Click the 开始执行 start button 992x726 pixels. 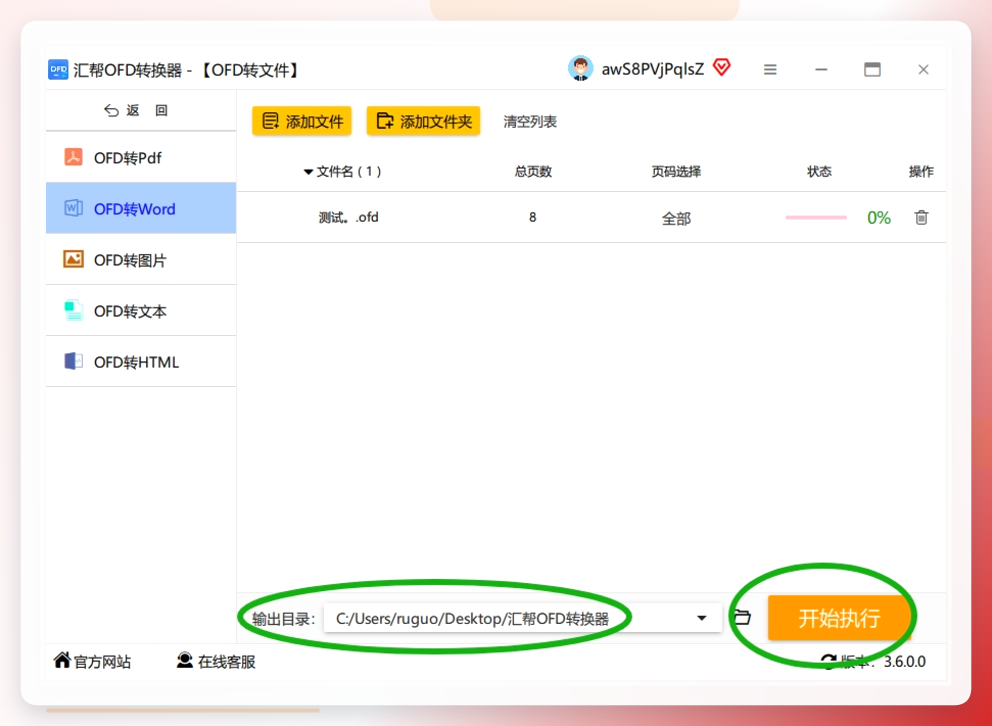(840, 618)
